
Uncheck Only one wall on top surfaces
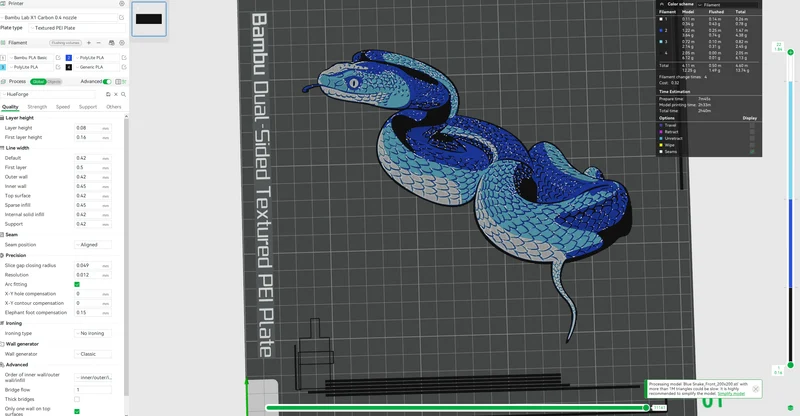point(77,411)
